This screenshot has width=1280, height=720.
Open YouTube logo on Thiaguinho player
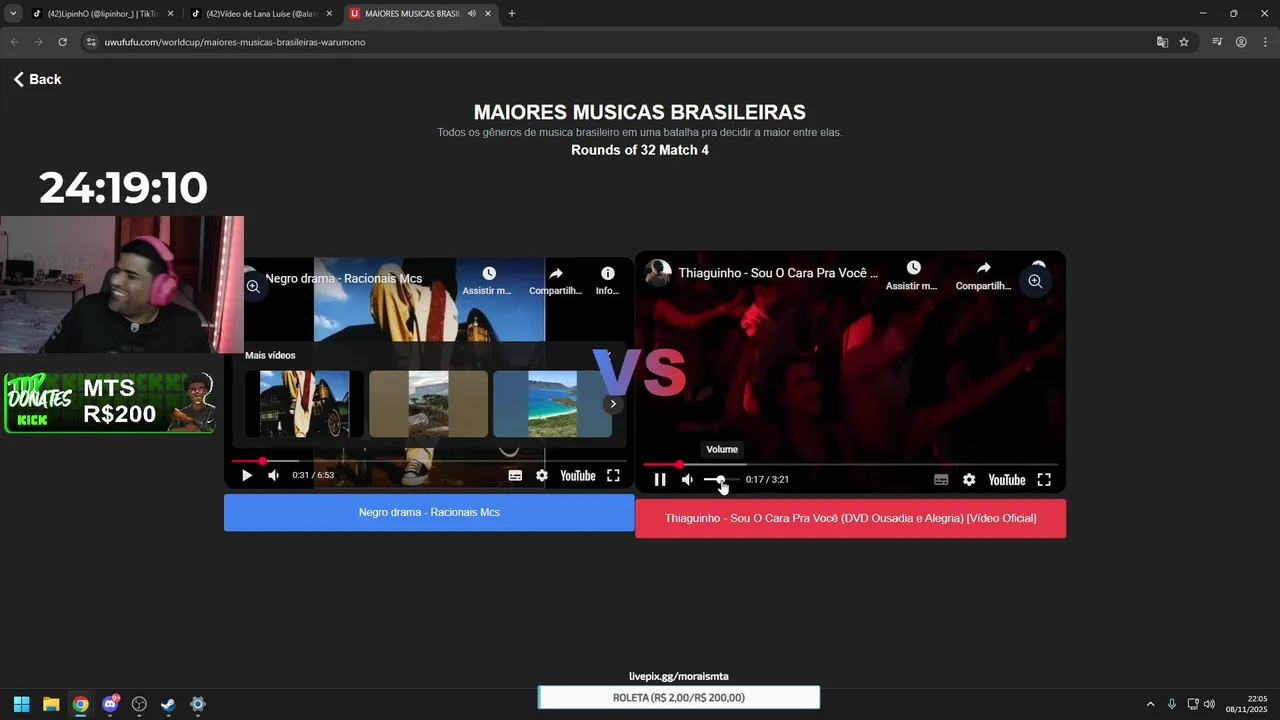1007,480
